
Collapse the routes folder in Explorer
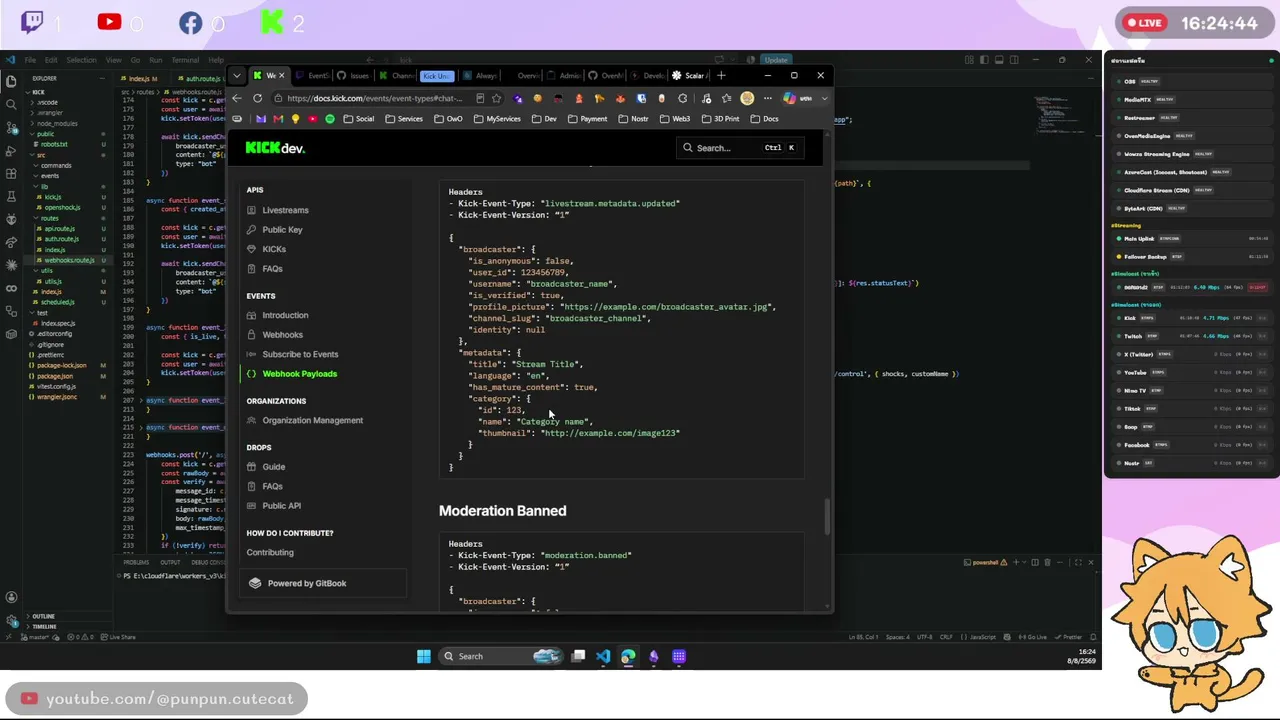[x=50, y=218]
